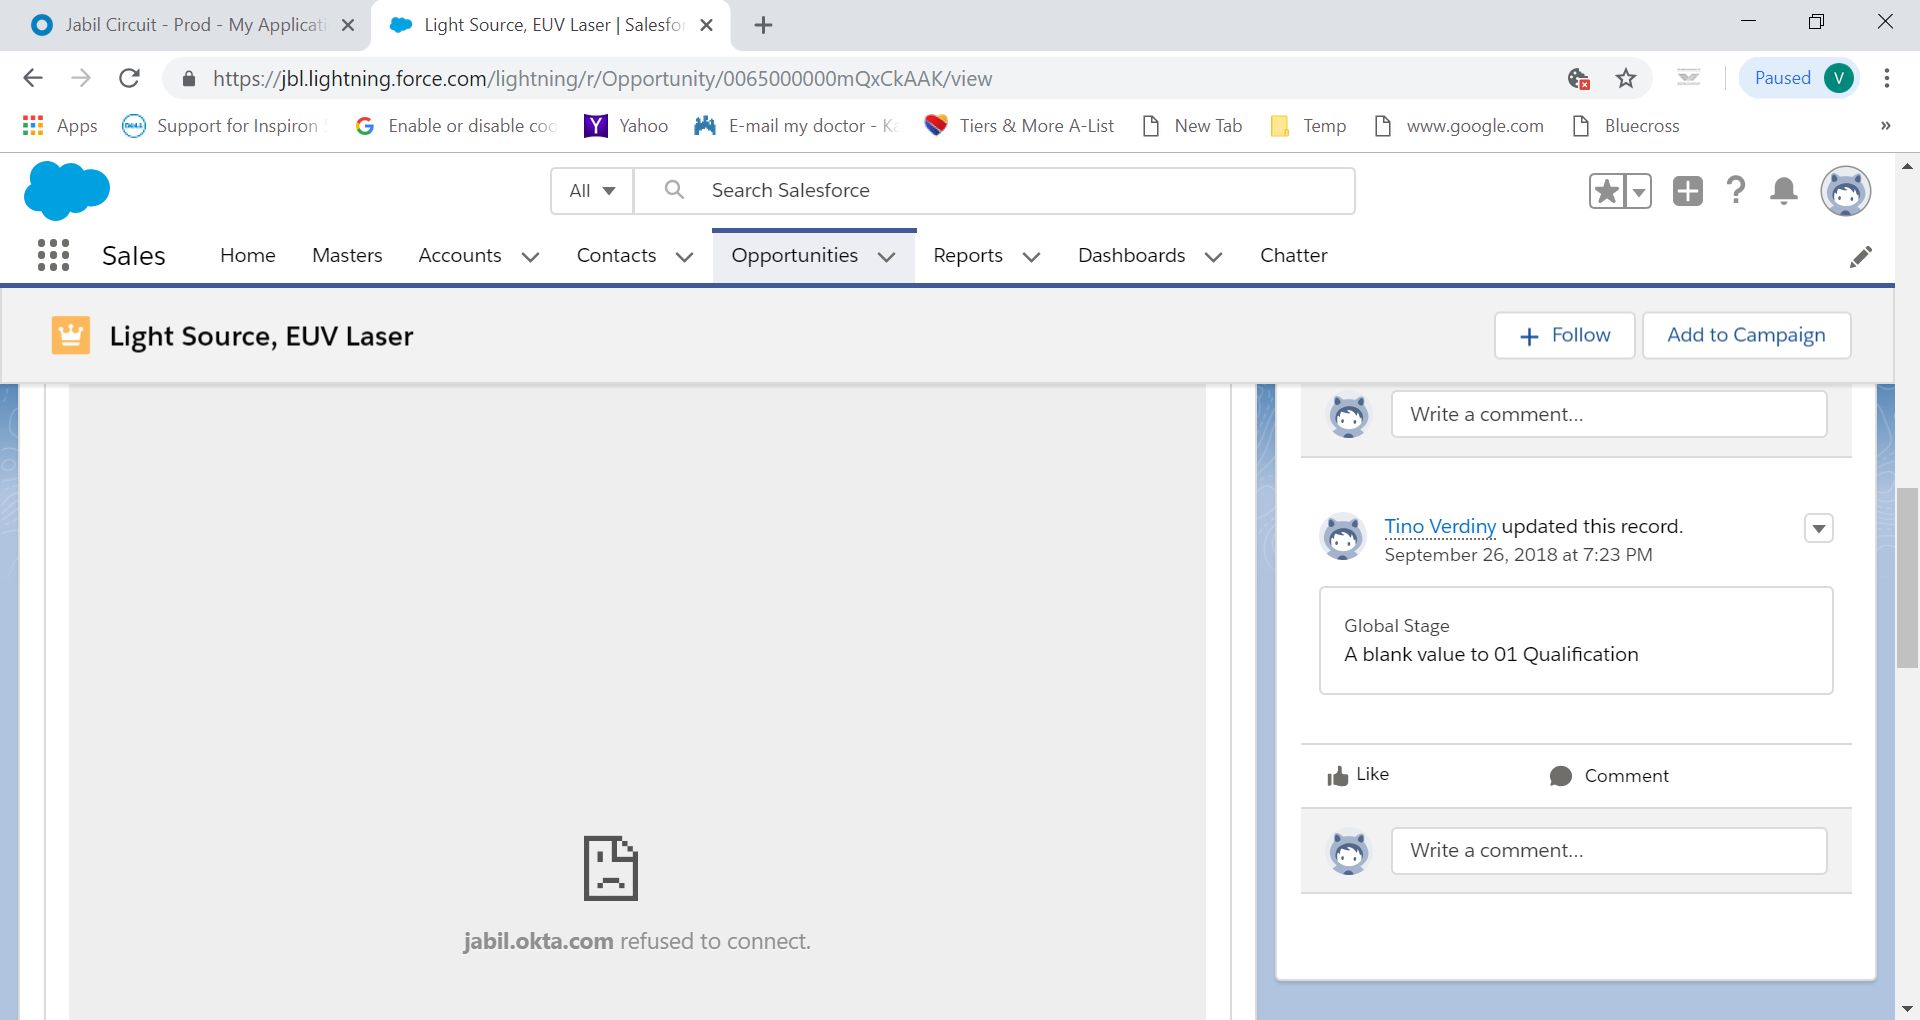Open the Salesforce help question mark
The height and width of the screenshot is (1020, 1920).
[1736, 190]
